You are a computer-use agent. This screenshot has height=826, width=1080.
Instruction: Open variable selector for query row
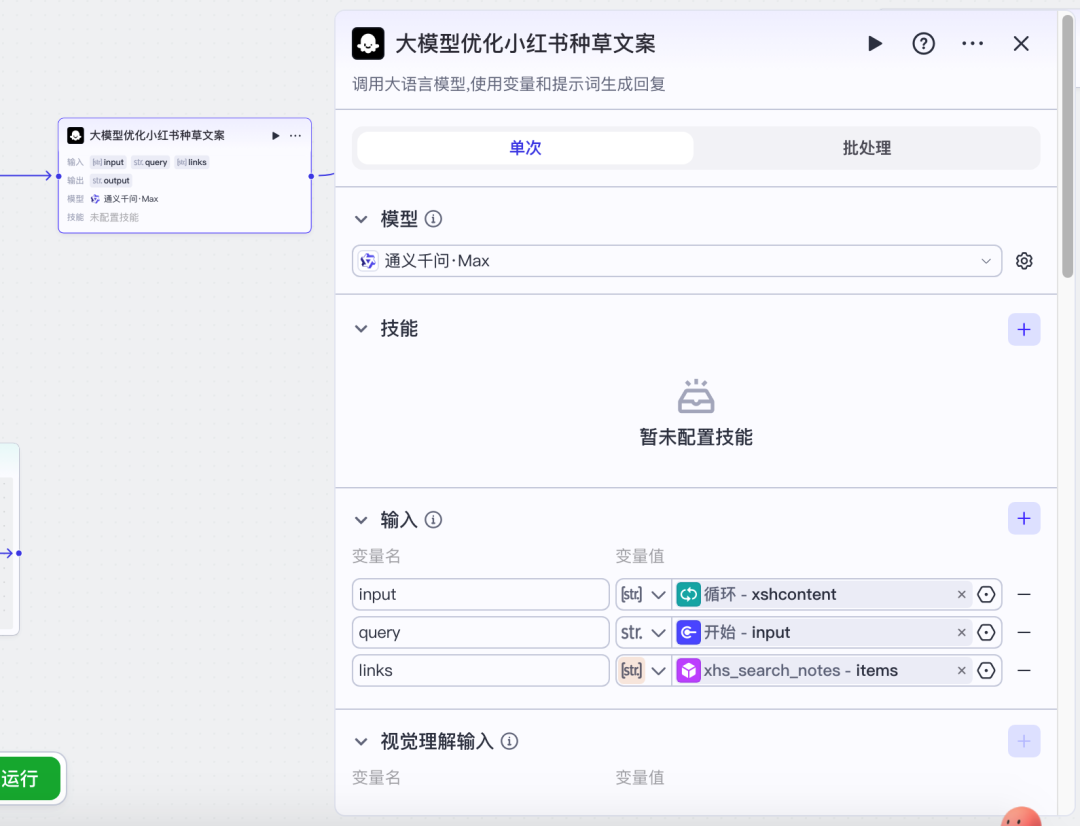986,632
